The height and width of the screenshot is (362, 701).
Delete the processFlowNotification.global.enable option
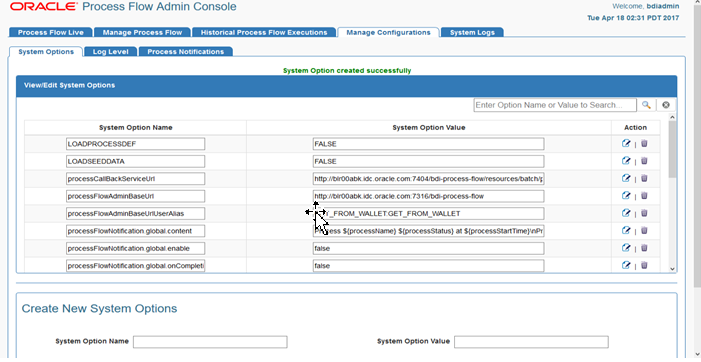(644, 248)
